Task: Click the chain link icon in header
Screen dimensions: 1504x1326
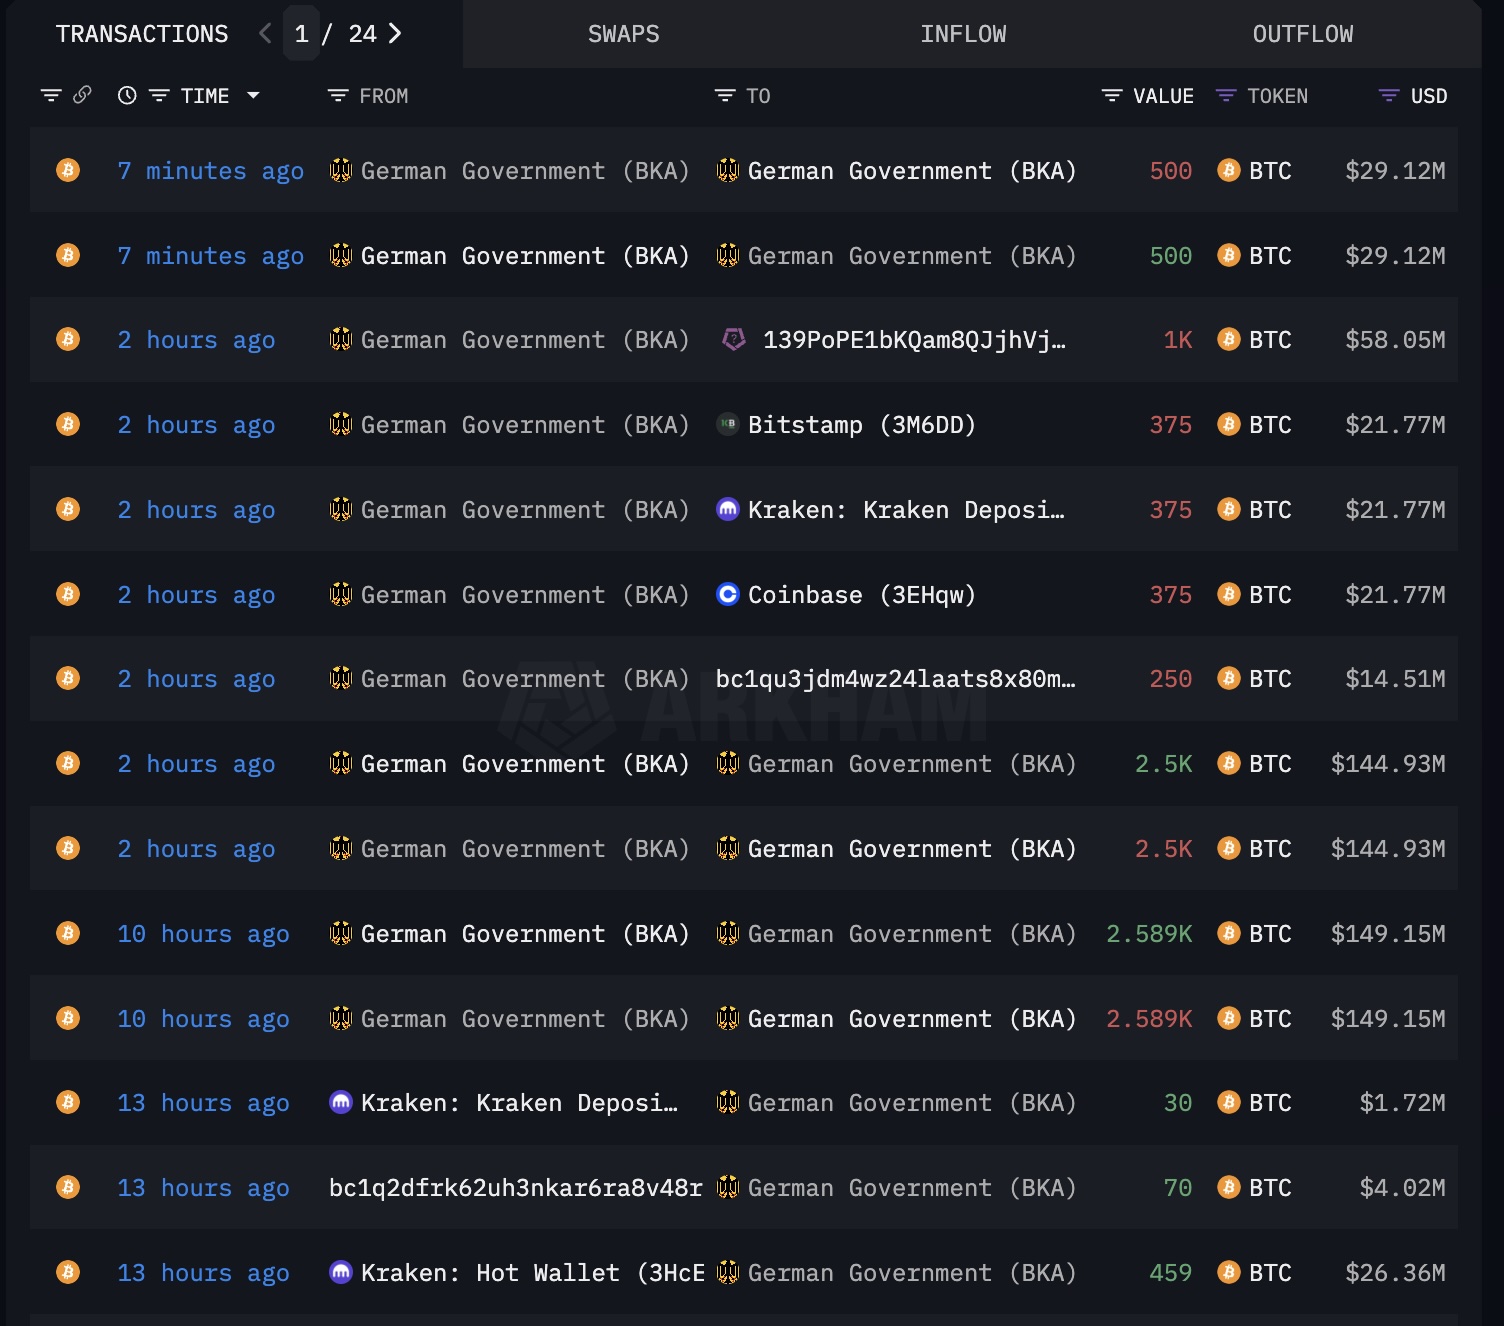Action: (x=83, y=94)
